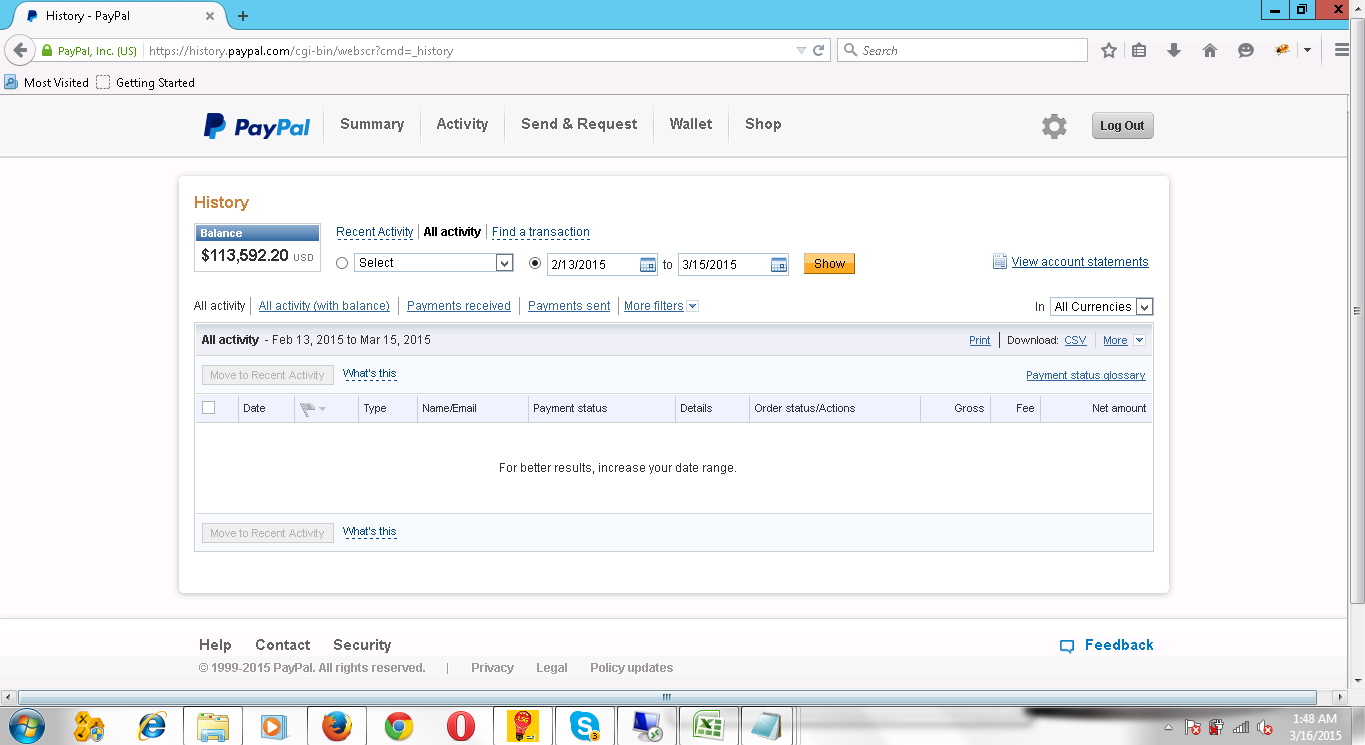Open the Select time period dropdown
Image resolution: width=1365 pixels, height=745 pixels.
tap(434, 263)
